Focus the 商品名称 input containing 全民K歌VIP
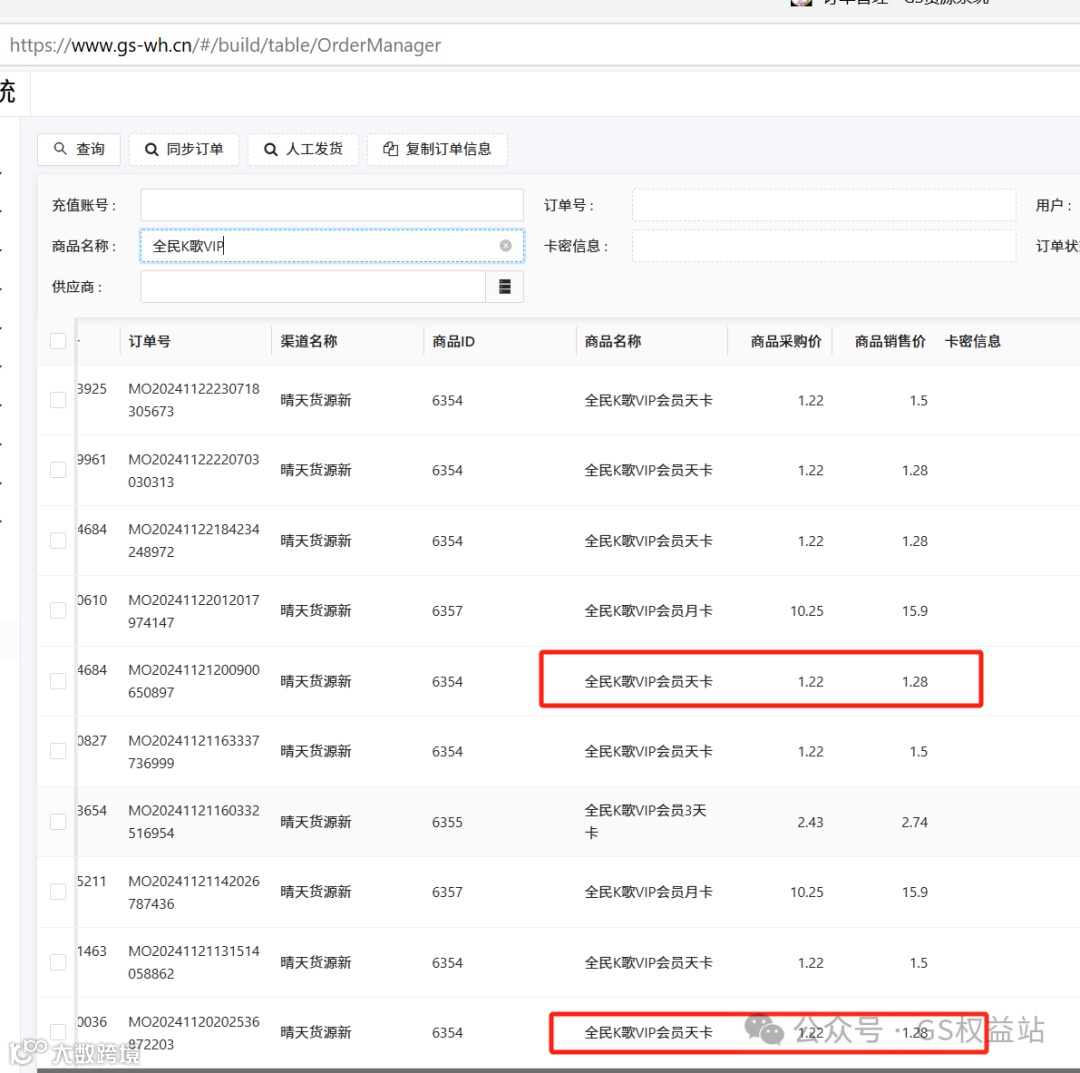Viewport: 1080px width, 1073px height. pos(332,246)
